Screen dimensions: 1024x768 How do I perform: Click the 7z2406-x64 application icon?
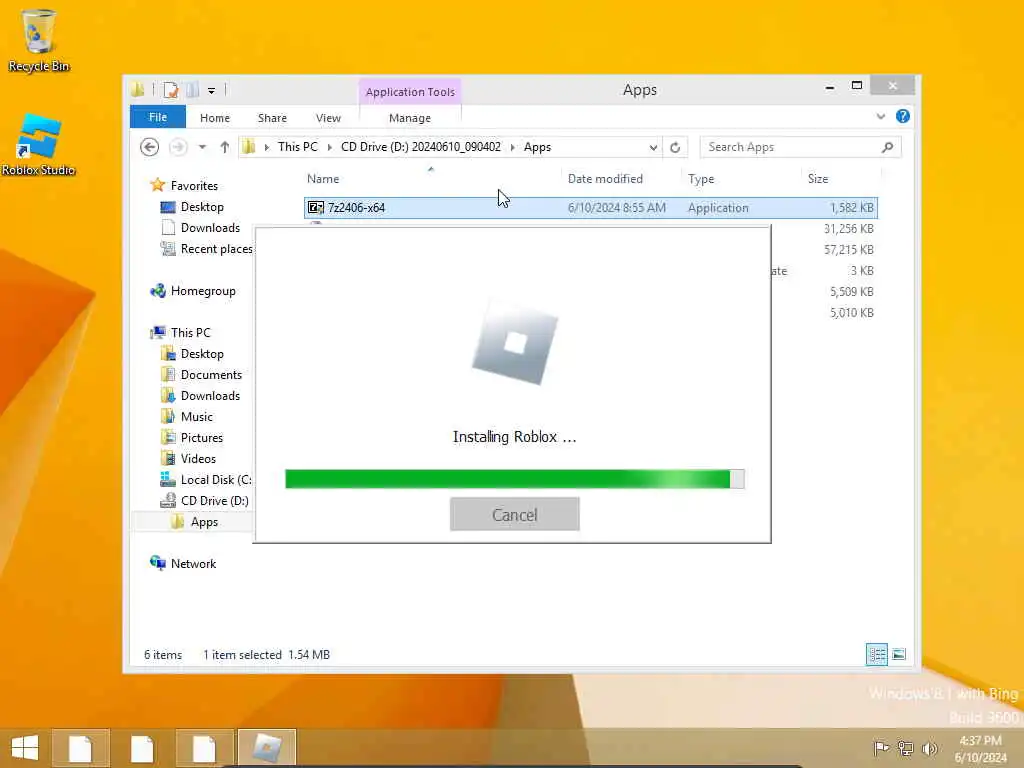[x=315, y=208]
